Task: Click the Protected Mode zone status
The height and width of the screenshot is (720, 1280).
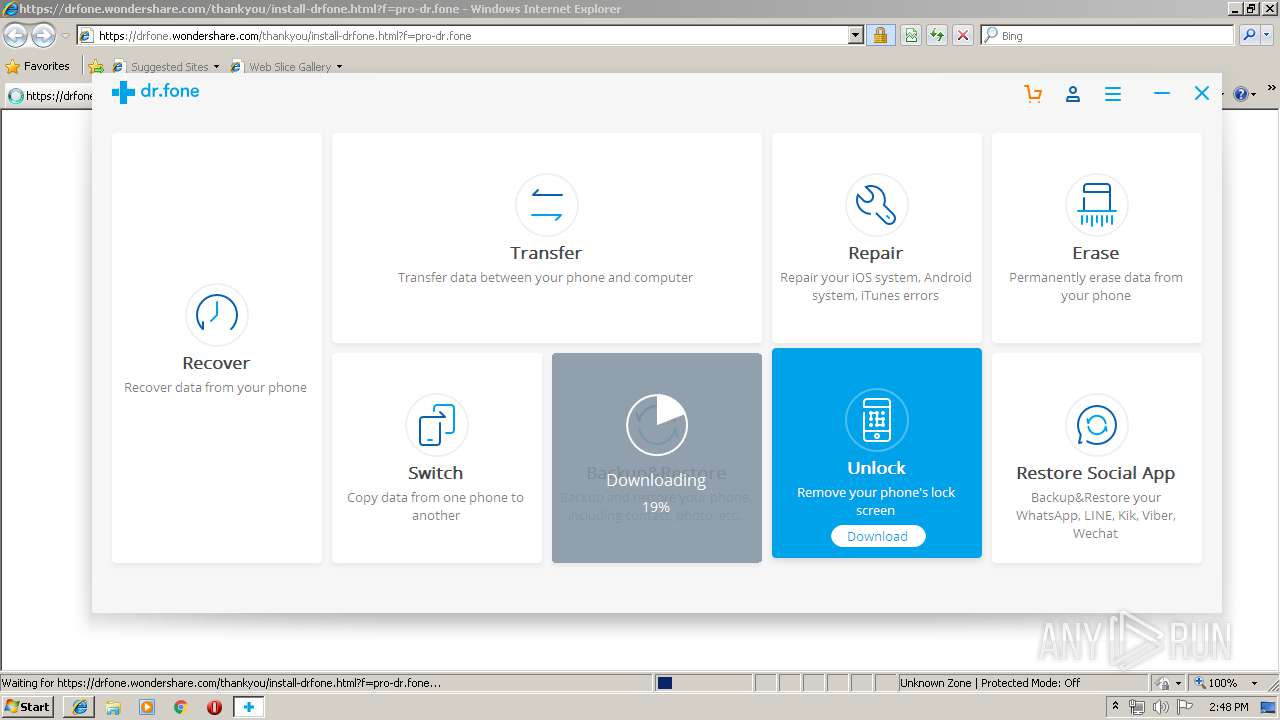Action: pyautogui.click(x=990, y=683)
